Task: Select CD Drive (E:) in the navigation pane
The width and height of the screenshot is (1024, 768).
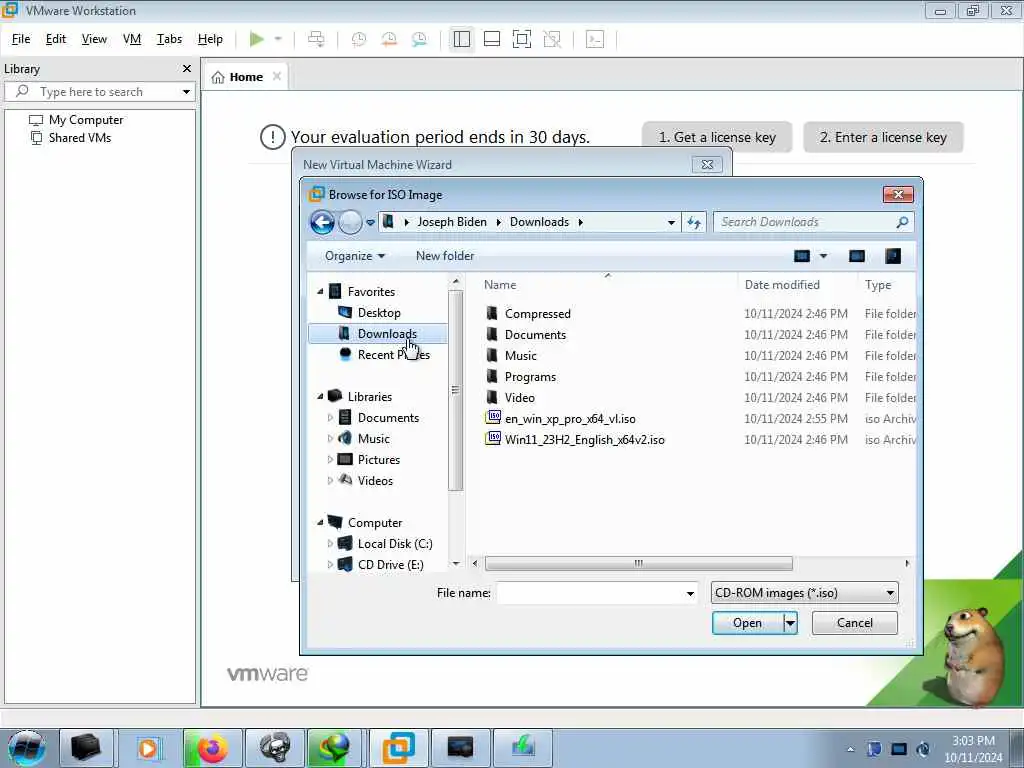Action: [390, 565]
